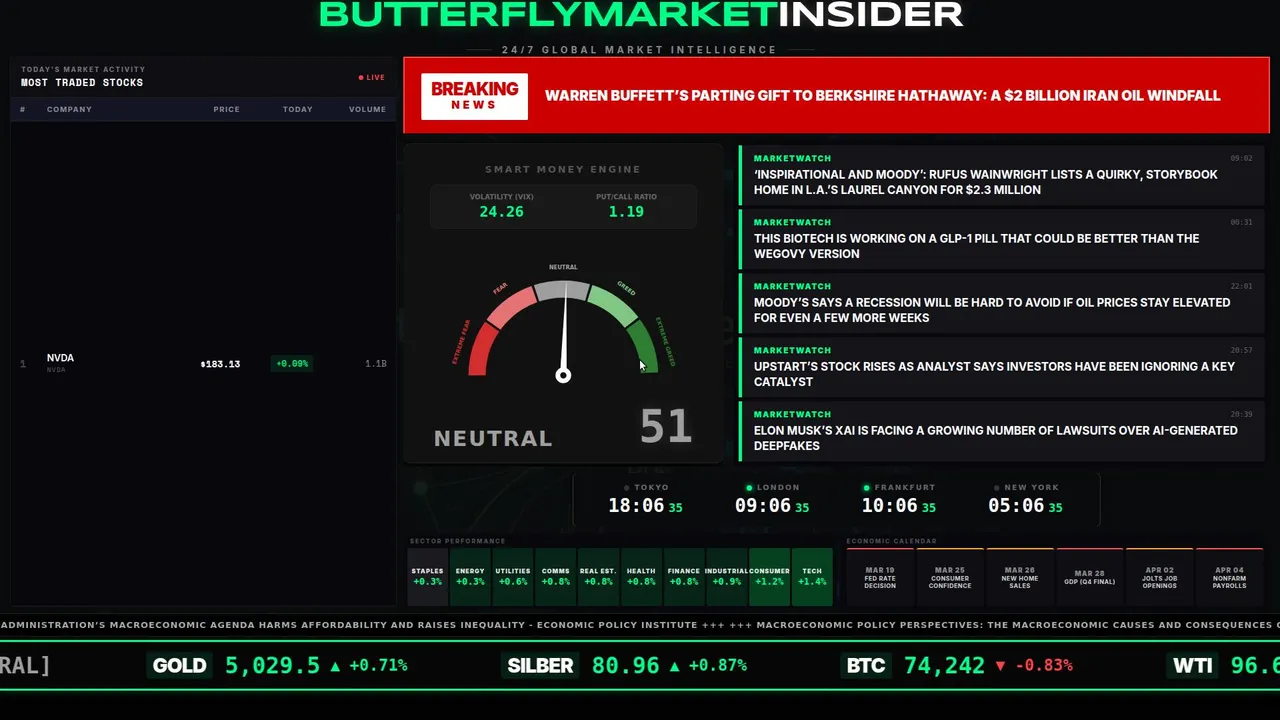
Task: Open Apr 02 JOLTS Job Openings event
Action: click(1160, 577)
